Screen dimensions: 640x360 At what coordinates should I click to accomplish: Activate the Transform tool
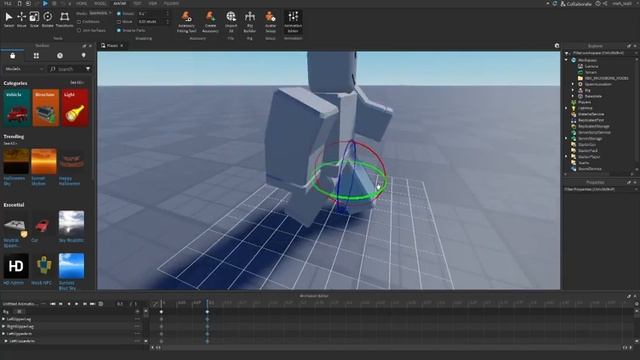coord(64,19)
